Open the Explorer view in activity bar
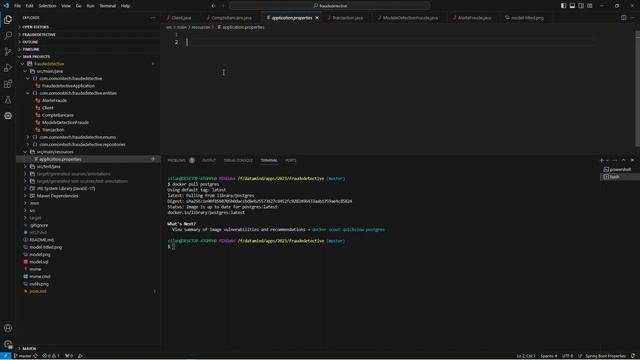This screenshot has width=640, height=360. [8, 20]
